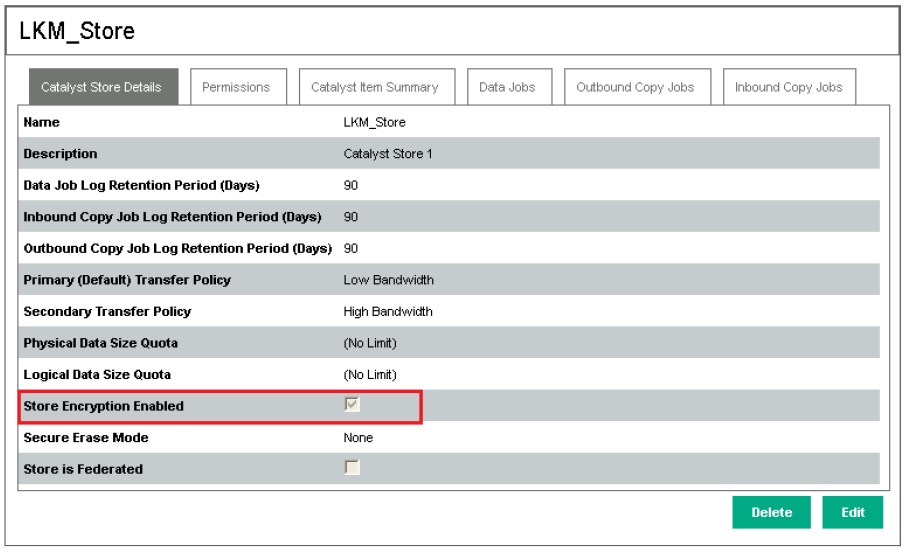This screenshot has width=905, height=552.
Task: Click the Store Encryption Enabled label
Action: [x=103, y=406]
